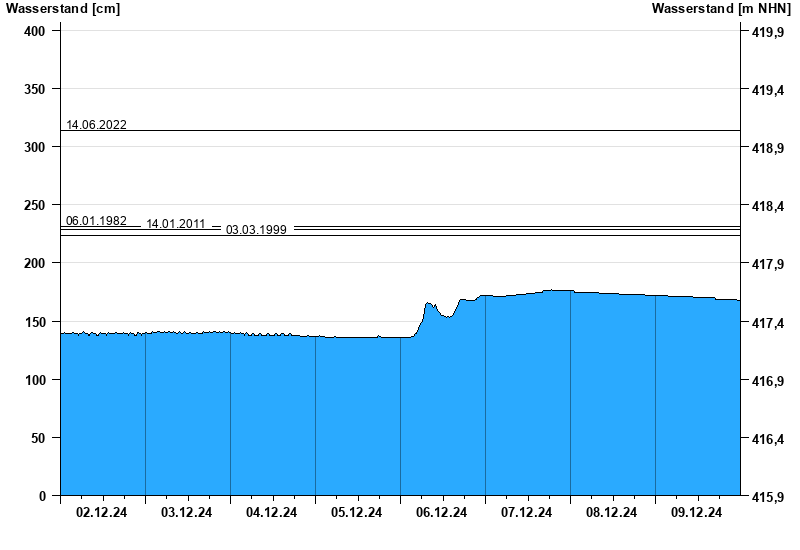Click the 0 tick at the left axis origin
The image size is (800, 550).
click(42, 496)
